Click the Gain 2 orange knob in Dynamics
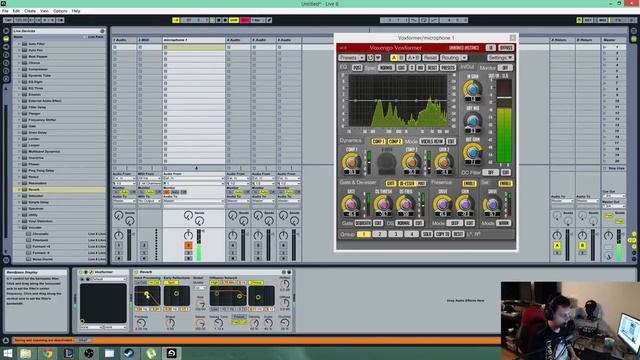640x360 pixels. [x=444, y=162]
